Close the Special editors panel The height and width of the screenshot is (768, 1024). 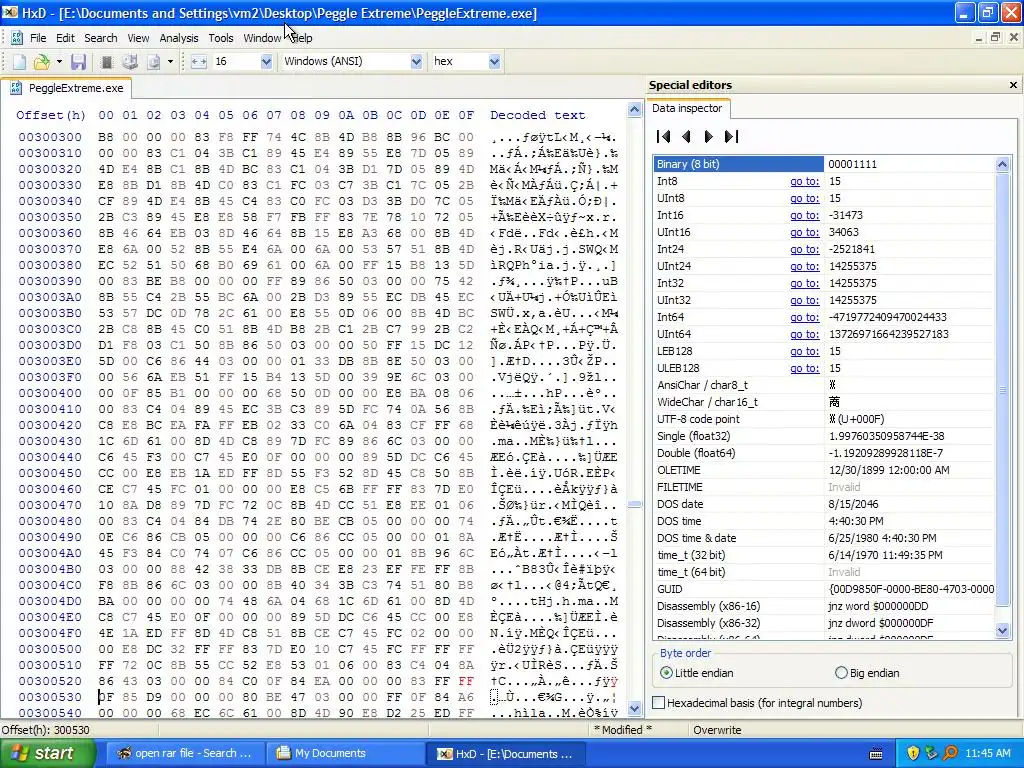pyautogui.click(x=1014, y=85)
